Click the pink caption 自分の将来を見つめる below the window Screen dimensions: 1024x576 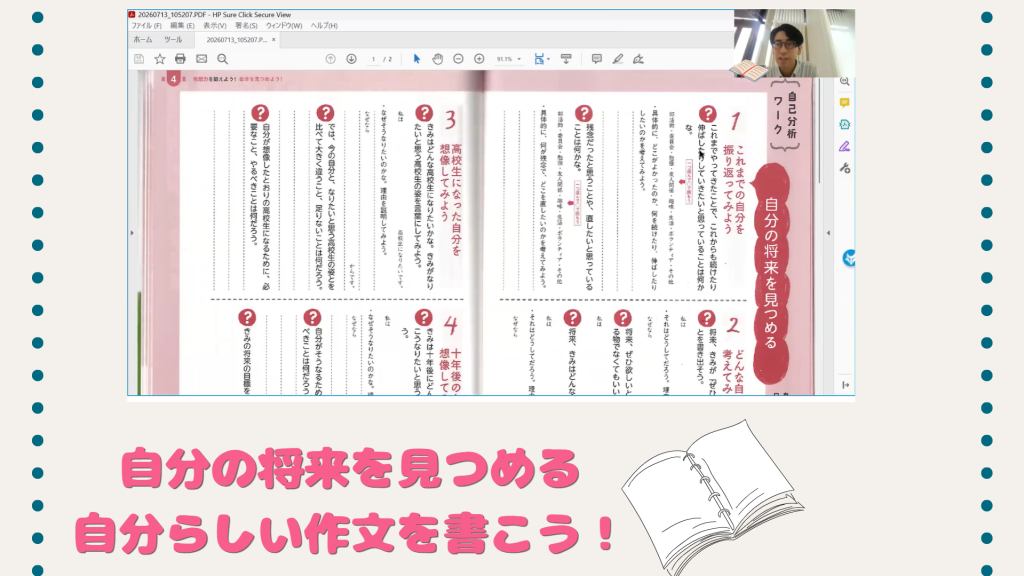pyautogui.click(x=351, y=468)
